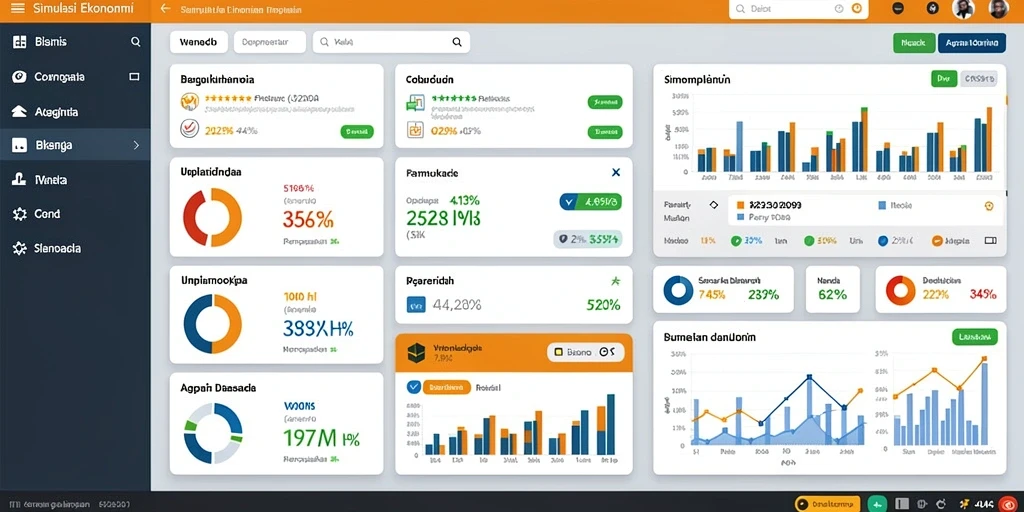The image size is (1024, 512).
Task: Click the green star in Pcareridah card
Action: point(614,281)
